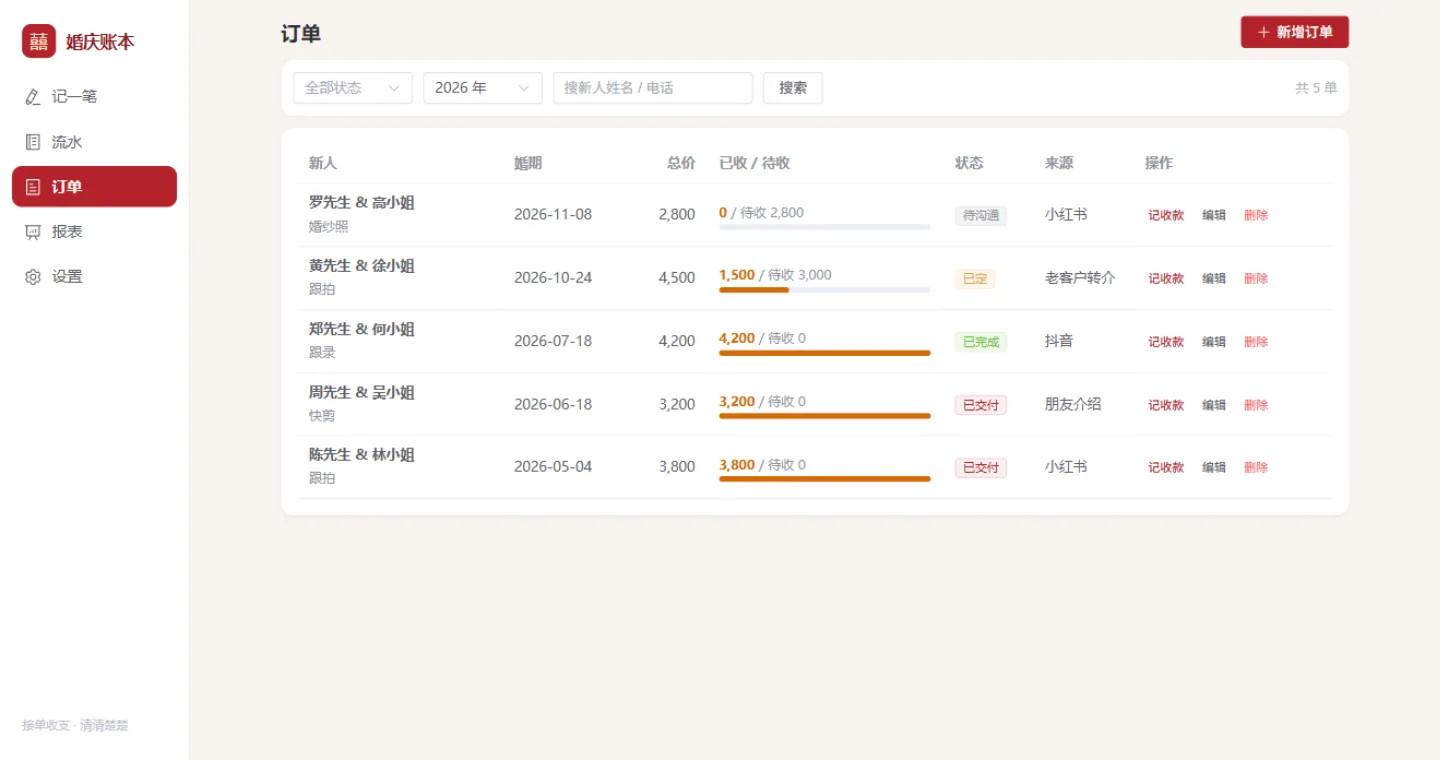
Task: Click the 老客户转介 source cell
Action: tap(1080, 278)
